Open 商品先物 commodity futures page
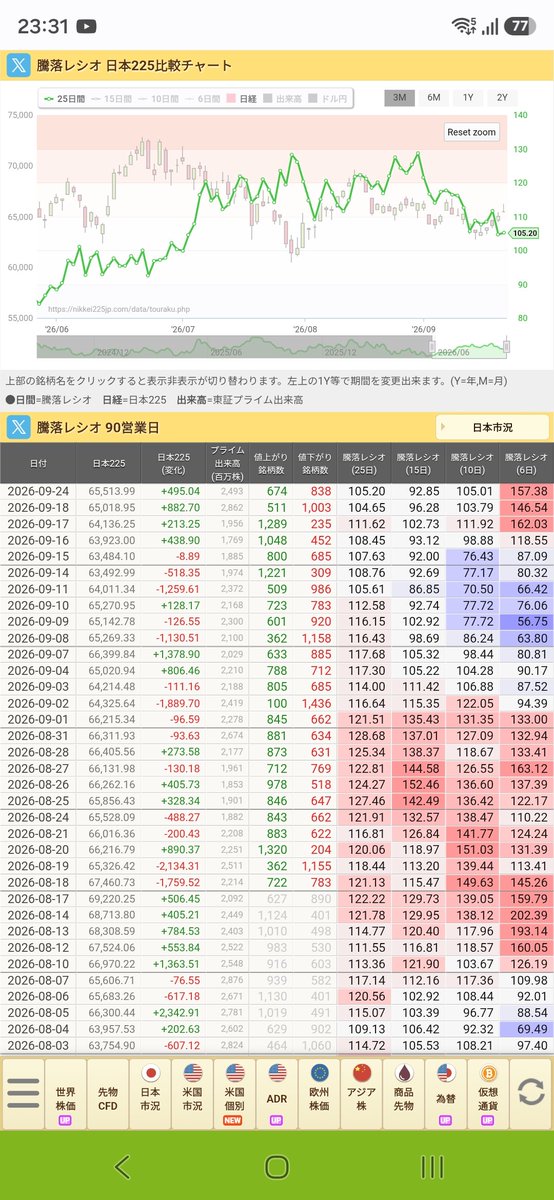The image size is (554, 1200). coord(405,1094)
